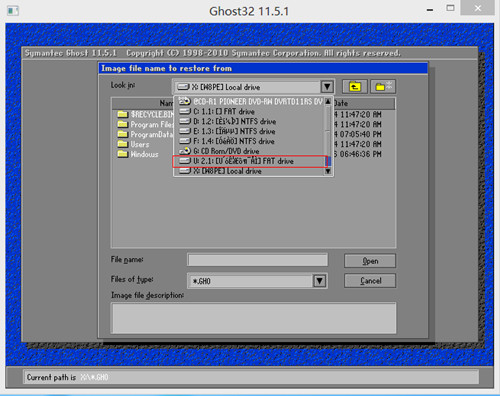Select the Program Files folder
The width and height of the screenshot is (500, 396).
(146, 124)
